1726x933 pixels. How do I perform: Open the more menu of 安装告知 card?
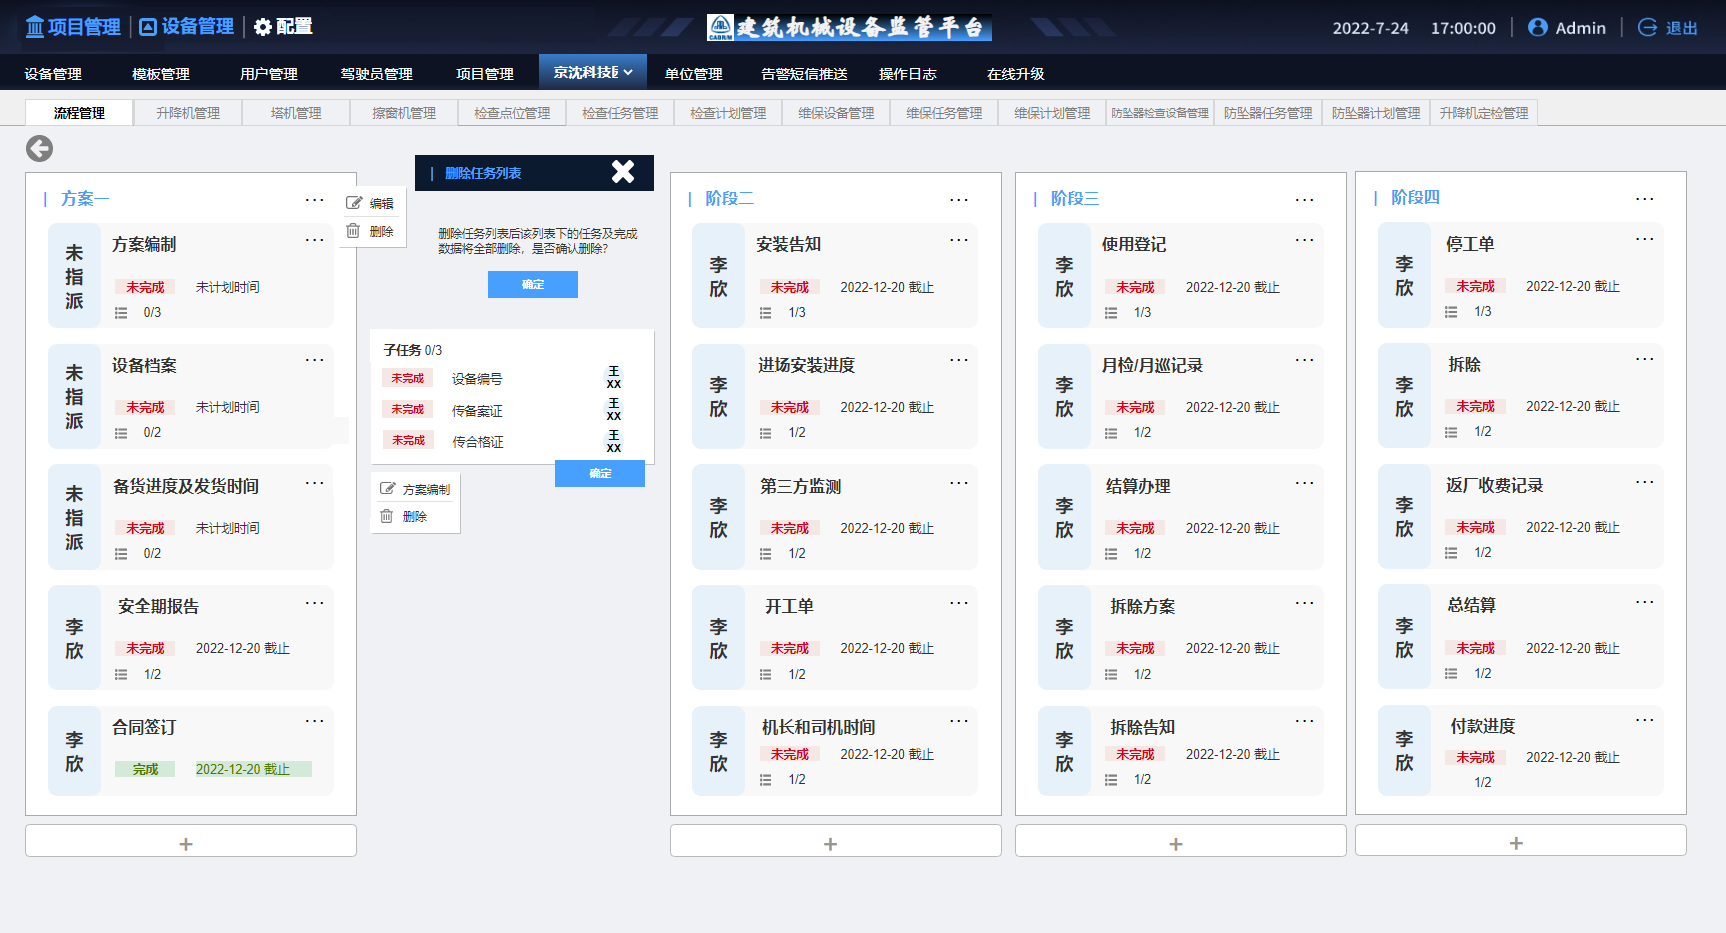coord(959,240)
